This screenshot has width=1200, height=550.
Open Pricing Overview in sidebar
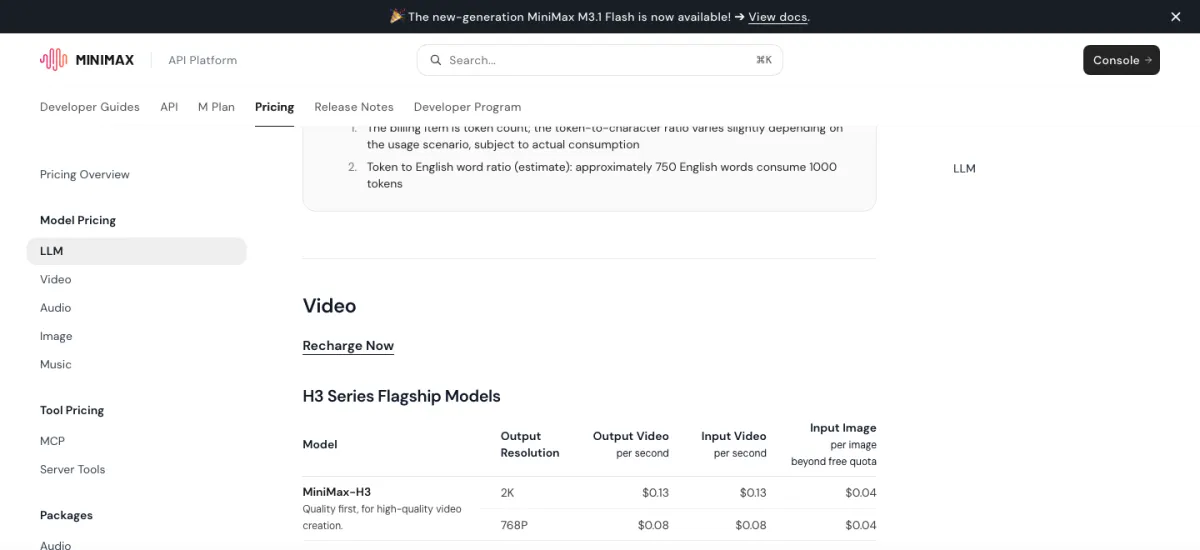point(85,174)
